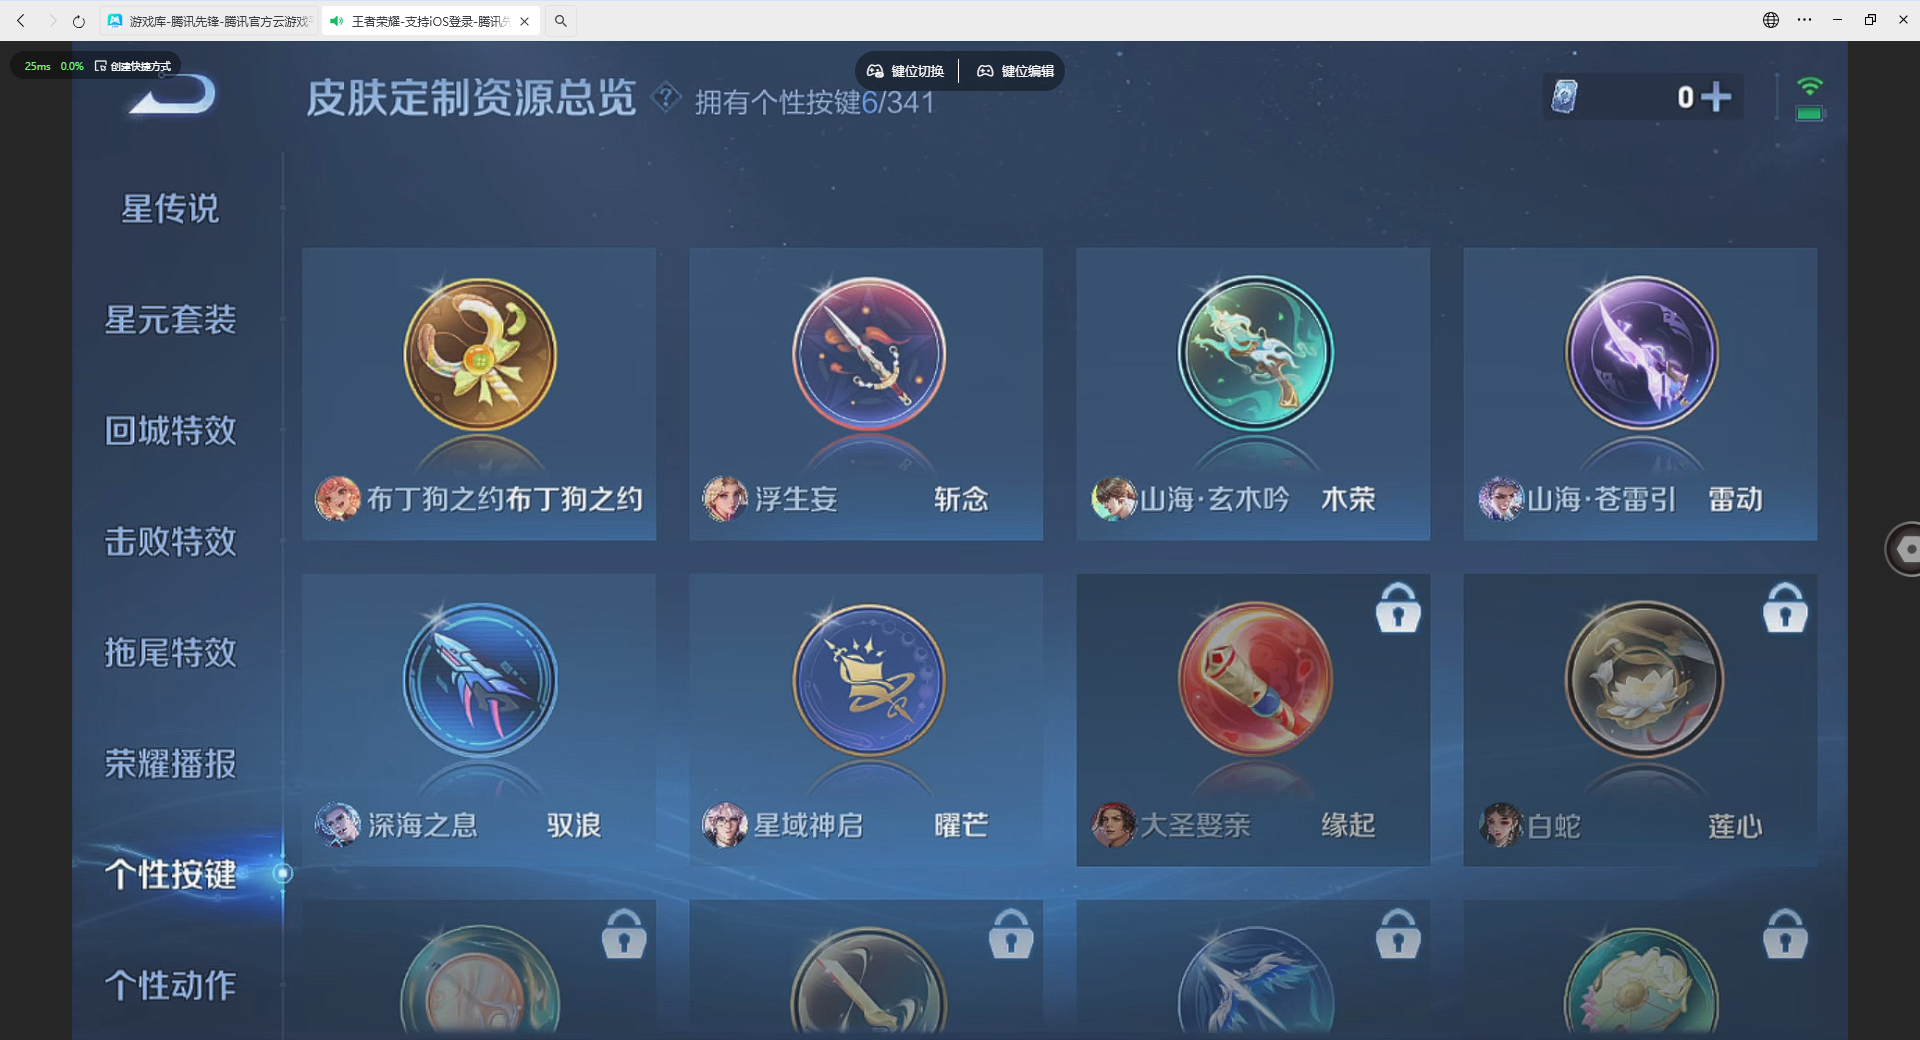Select the 白蛇 莲心 lotus key icon
Screen dimensions: 1920x1040
click(1642, 681)
